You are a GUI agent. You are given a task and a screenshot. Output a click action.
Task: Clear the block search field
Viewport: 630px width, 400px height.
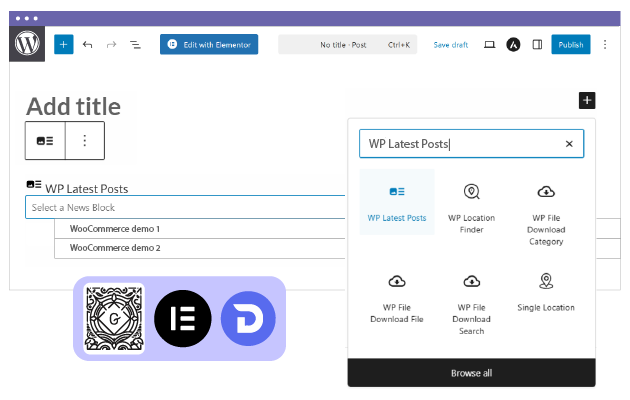click(569, 144)
